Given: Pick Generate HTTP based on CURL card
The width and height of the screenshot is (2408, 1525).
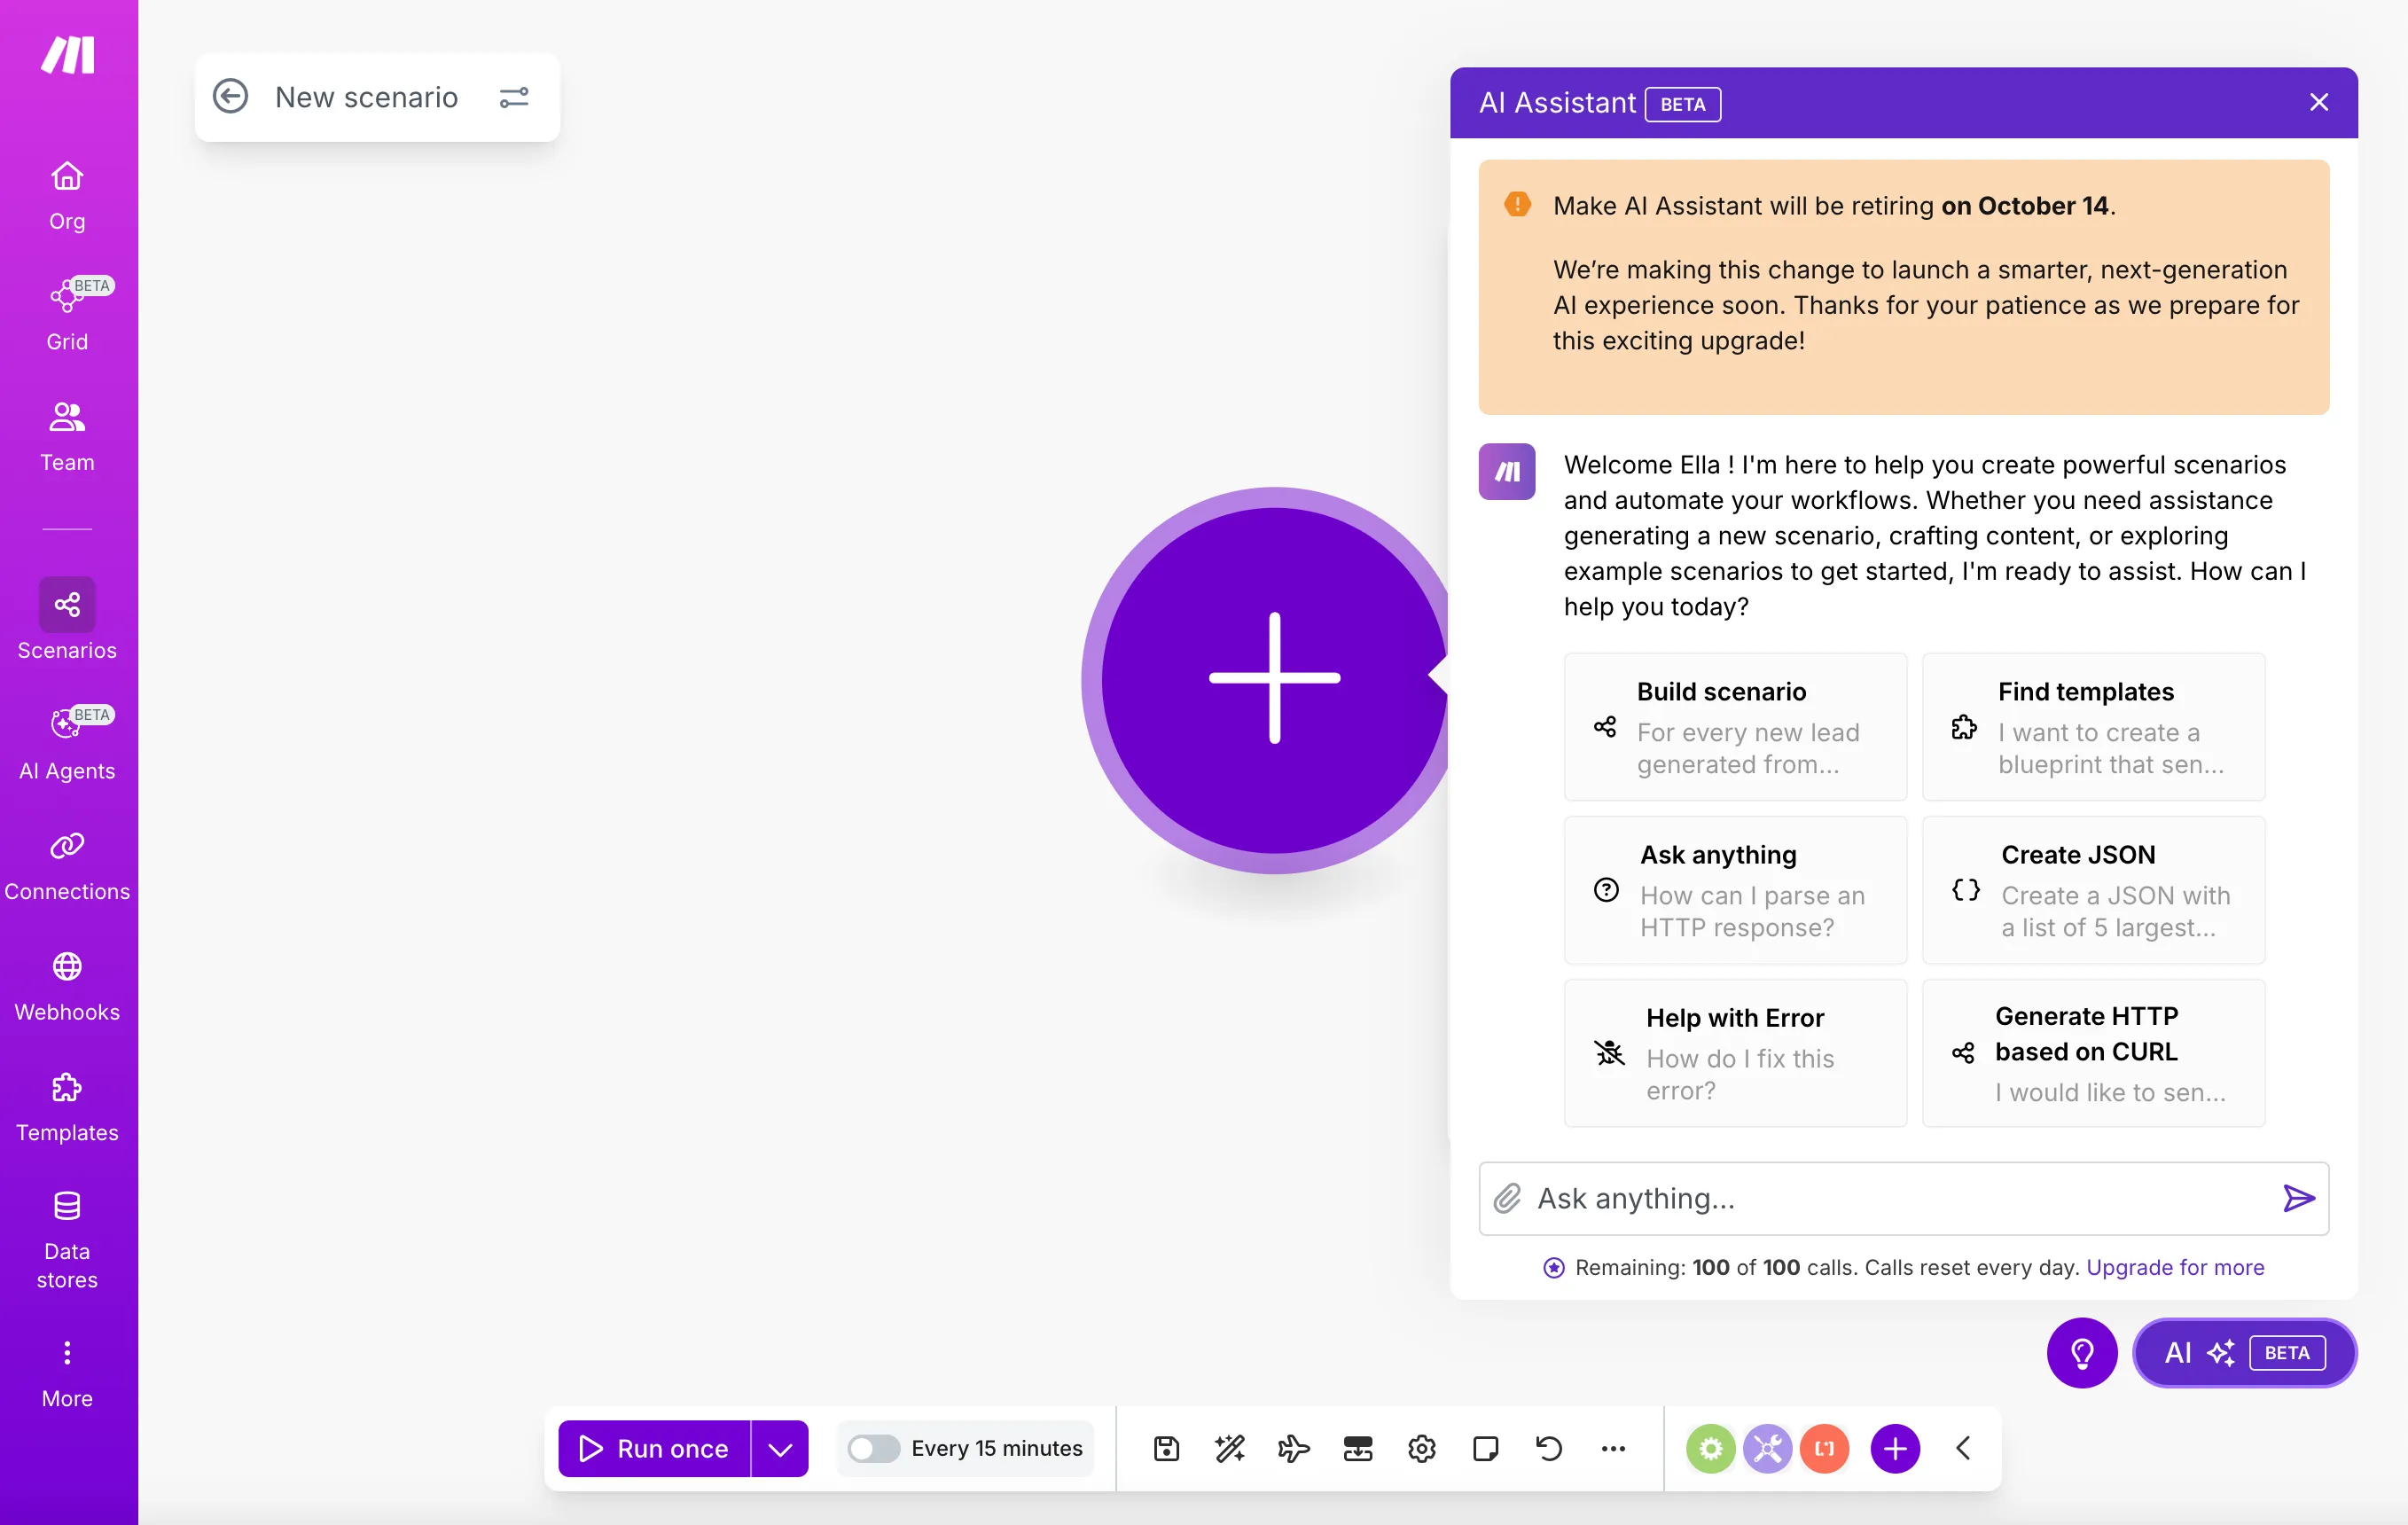Looking at the screenshot, I should tap(2093, 1053).
